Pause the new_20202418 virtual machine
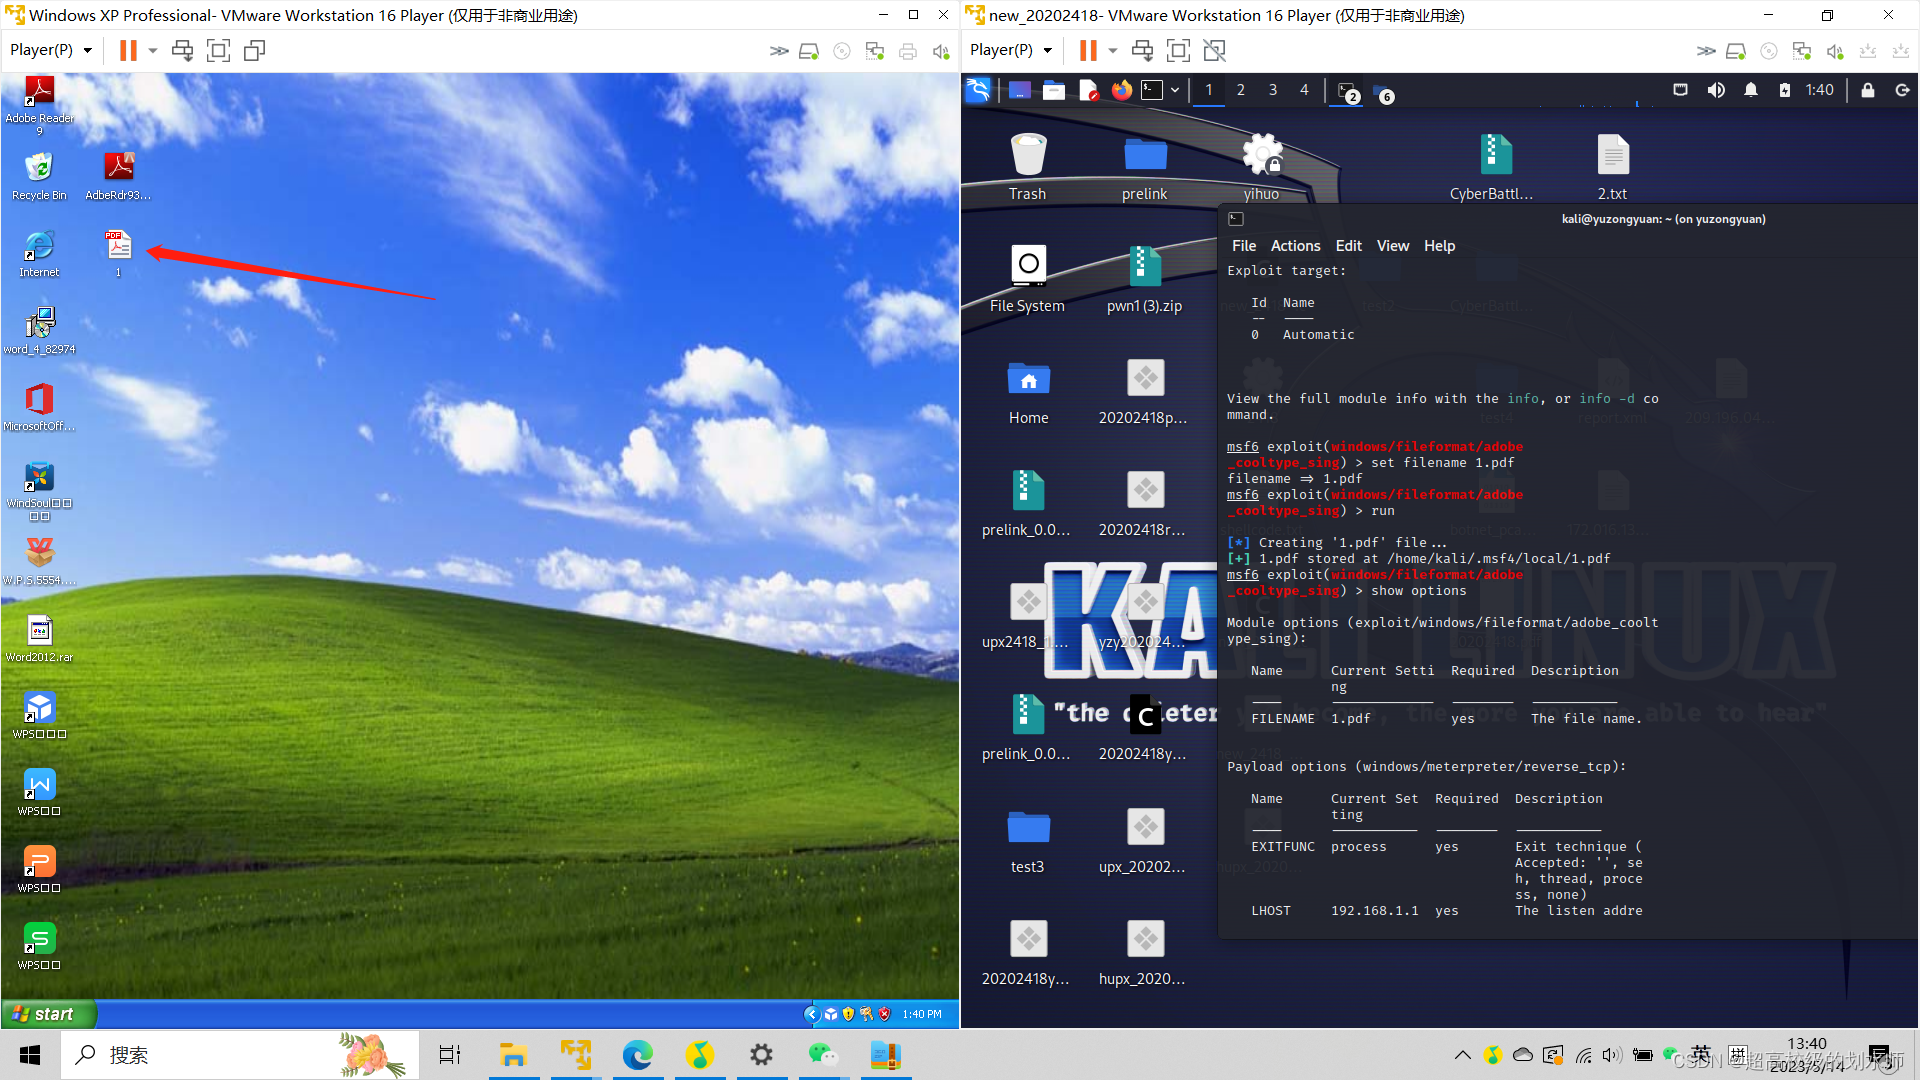 pyautogui.click(x=1088, y=50)
